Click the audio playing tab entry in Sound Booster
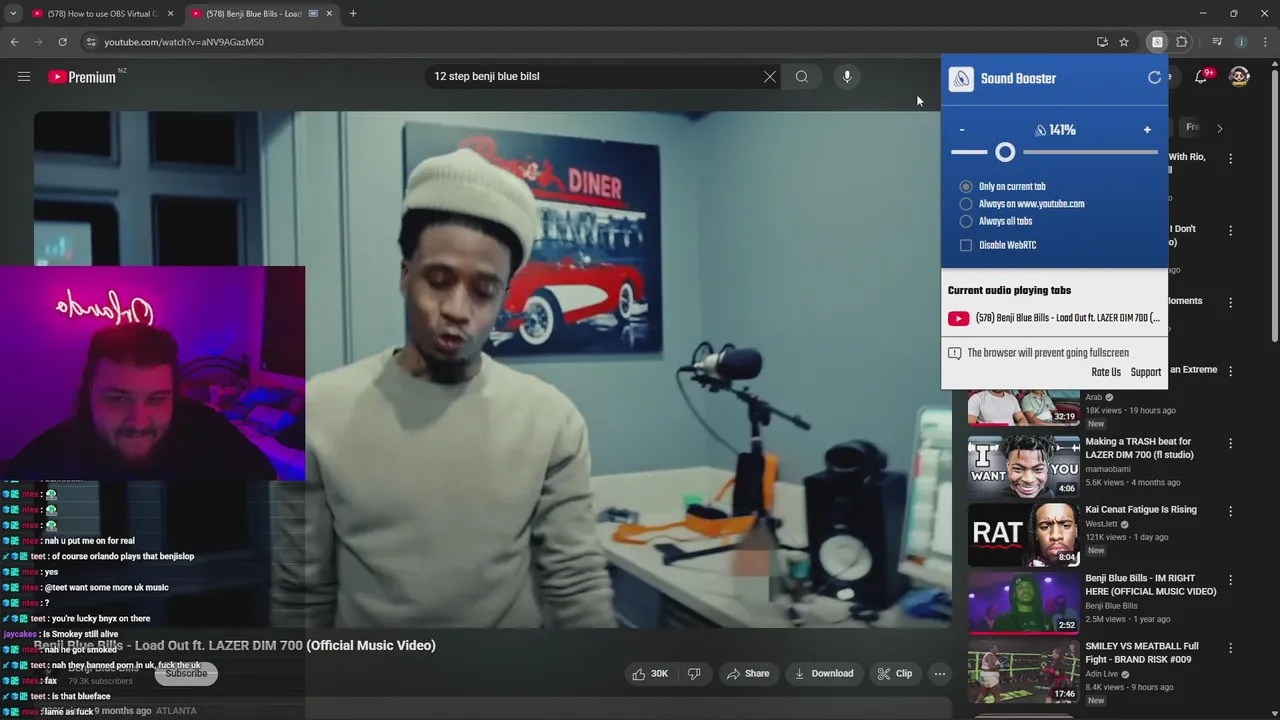1280x720 pixels. 1054,318
